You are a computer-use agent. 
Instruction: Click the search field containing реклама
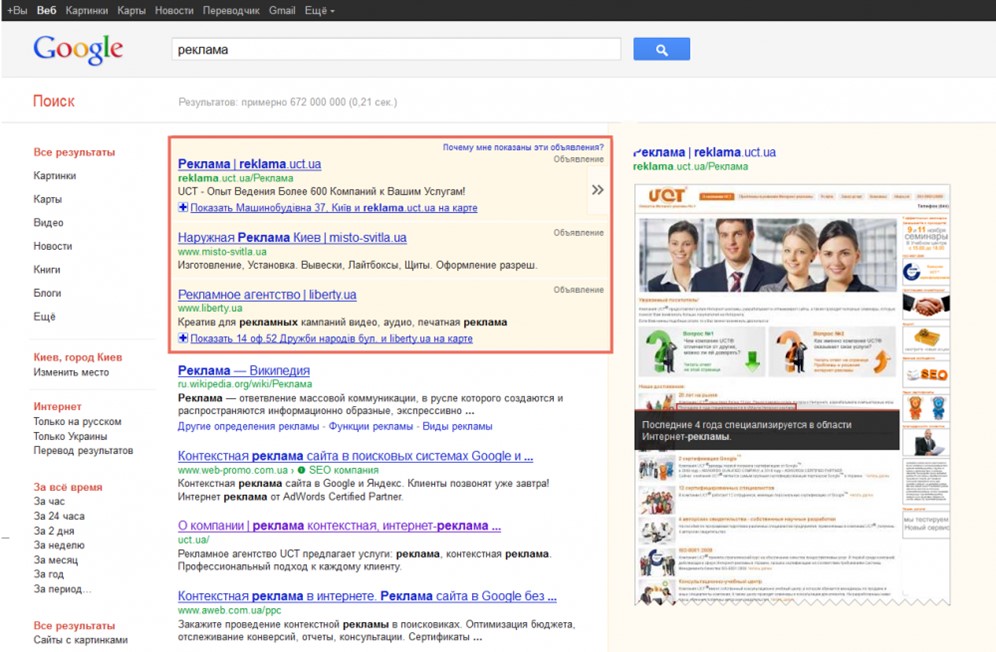pyautogui.click(x=395, y=49)
